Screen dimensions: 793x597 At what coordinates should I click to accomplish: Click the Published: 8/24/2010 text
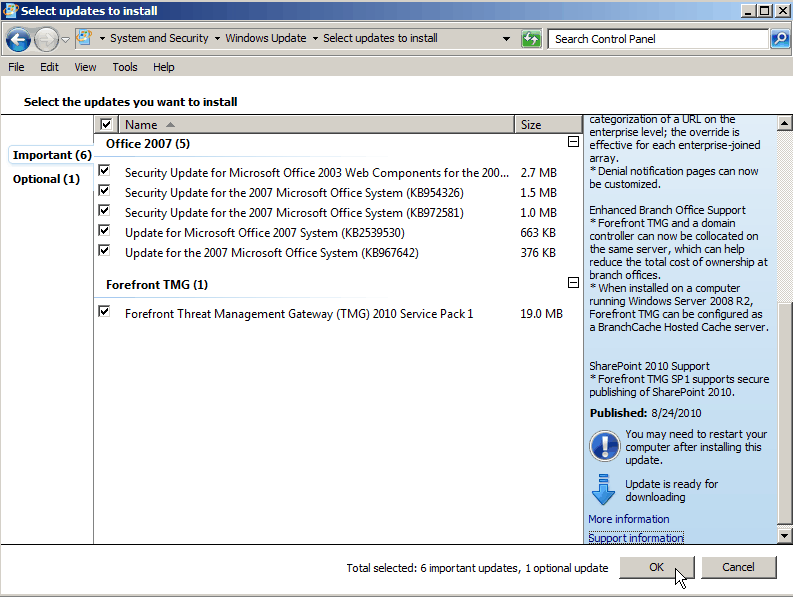point(645,413)
